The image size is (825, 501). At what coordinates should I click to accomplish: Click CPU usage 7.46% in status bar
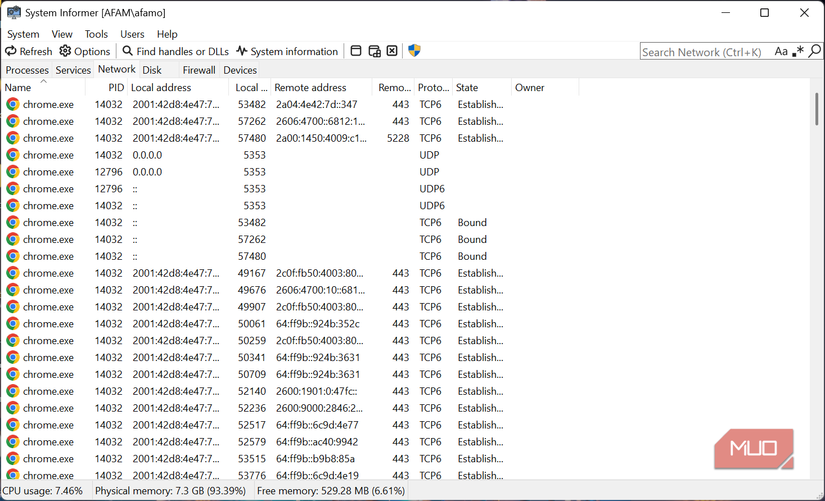tap(43, 491)
